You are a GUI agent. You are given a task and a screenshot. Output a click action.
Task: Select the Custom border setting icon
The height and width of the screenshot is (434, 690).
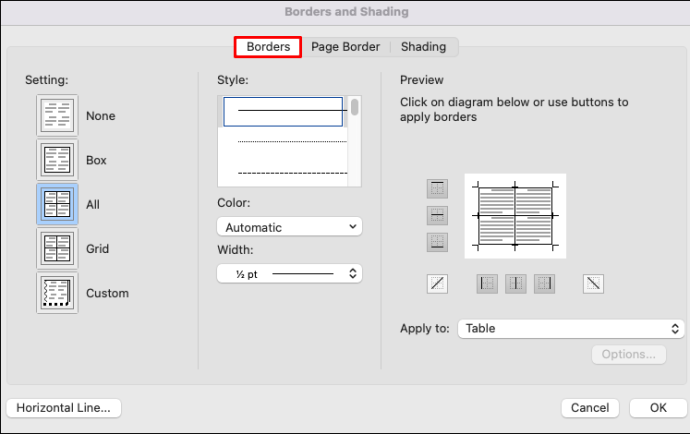click(57, 293)
